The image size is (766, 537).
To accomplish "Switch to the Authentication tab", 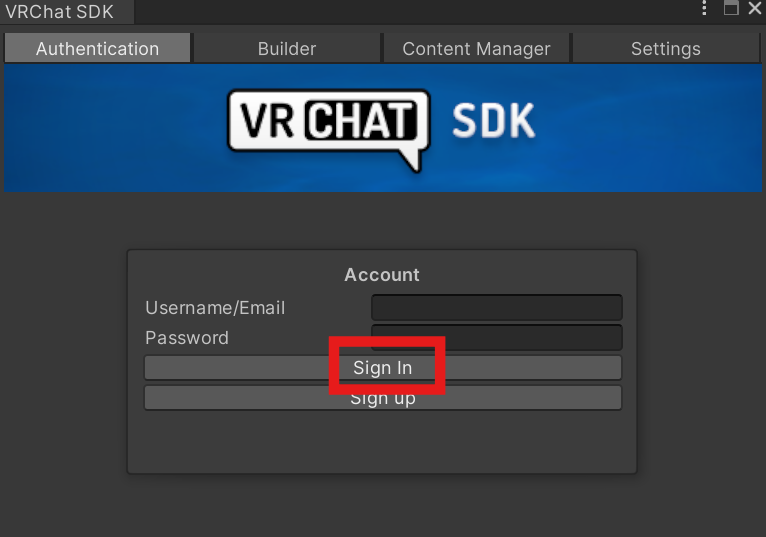I will coord(97,48).
